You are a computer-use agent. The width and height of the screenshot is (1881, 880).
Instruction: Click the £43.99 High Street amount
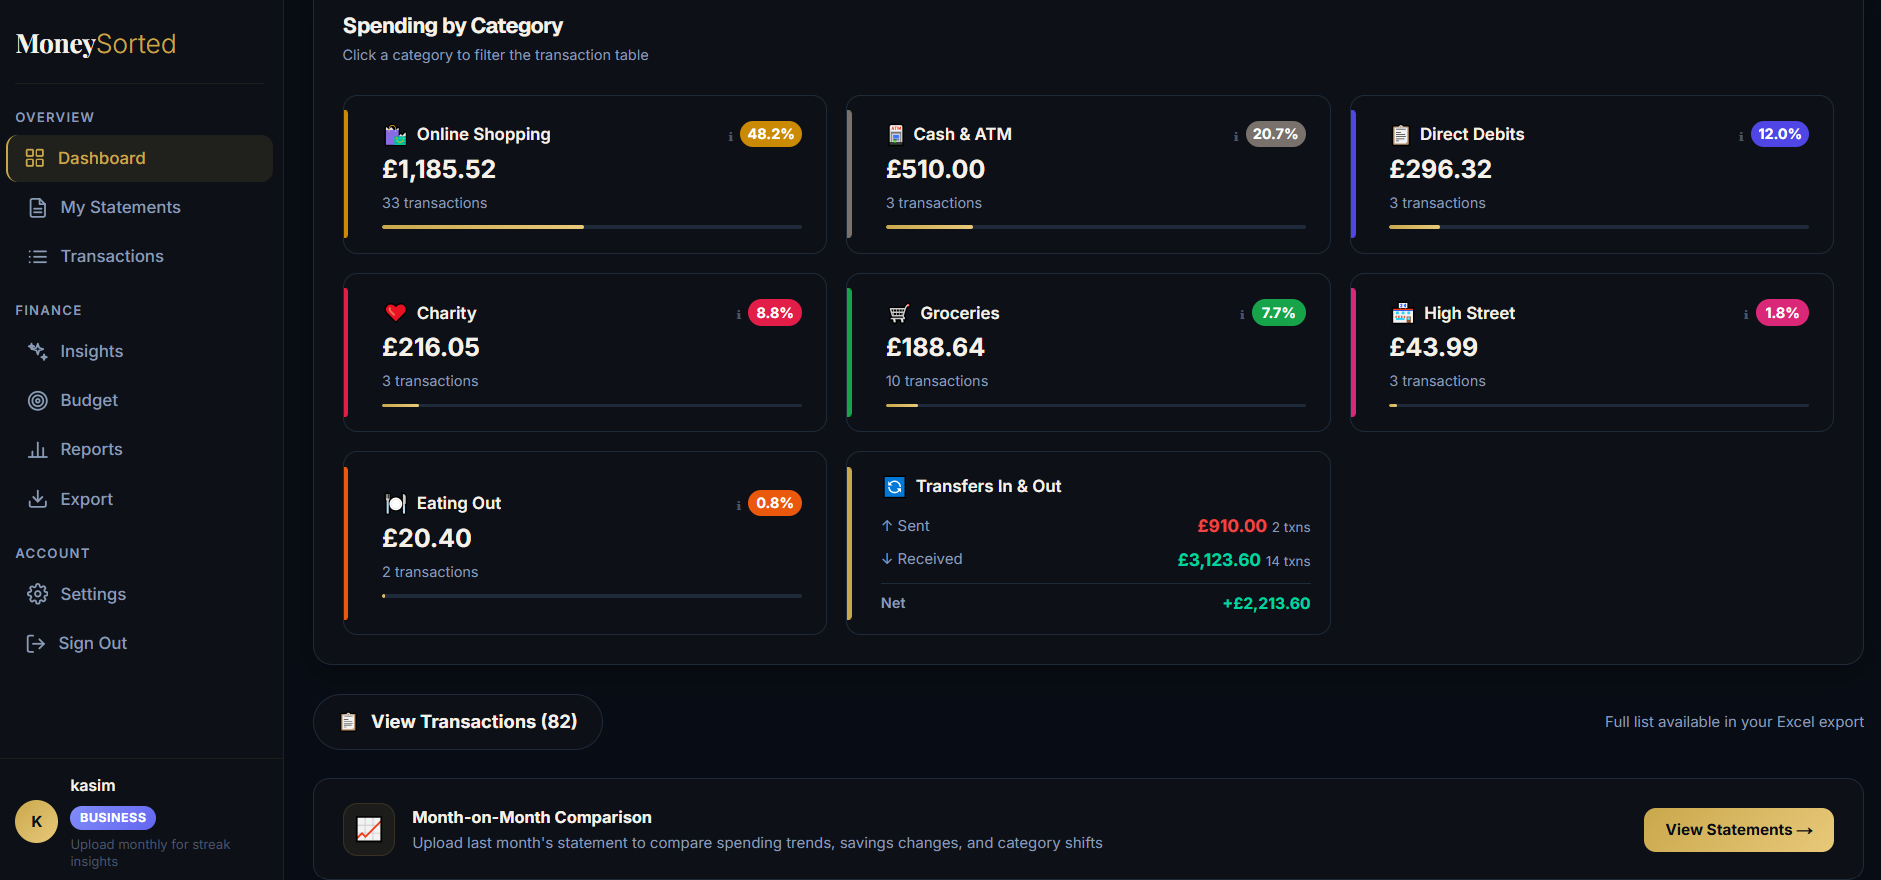(1433, 347)
